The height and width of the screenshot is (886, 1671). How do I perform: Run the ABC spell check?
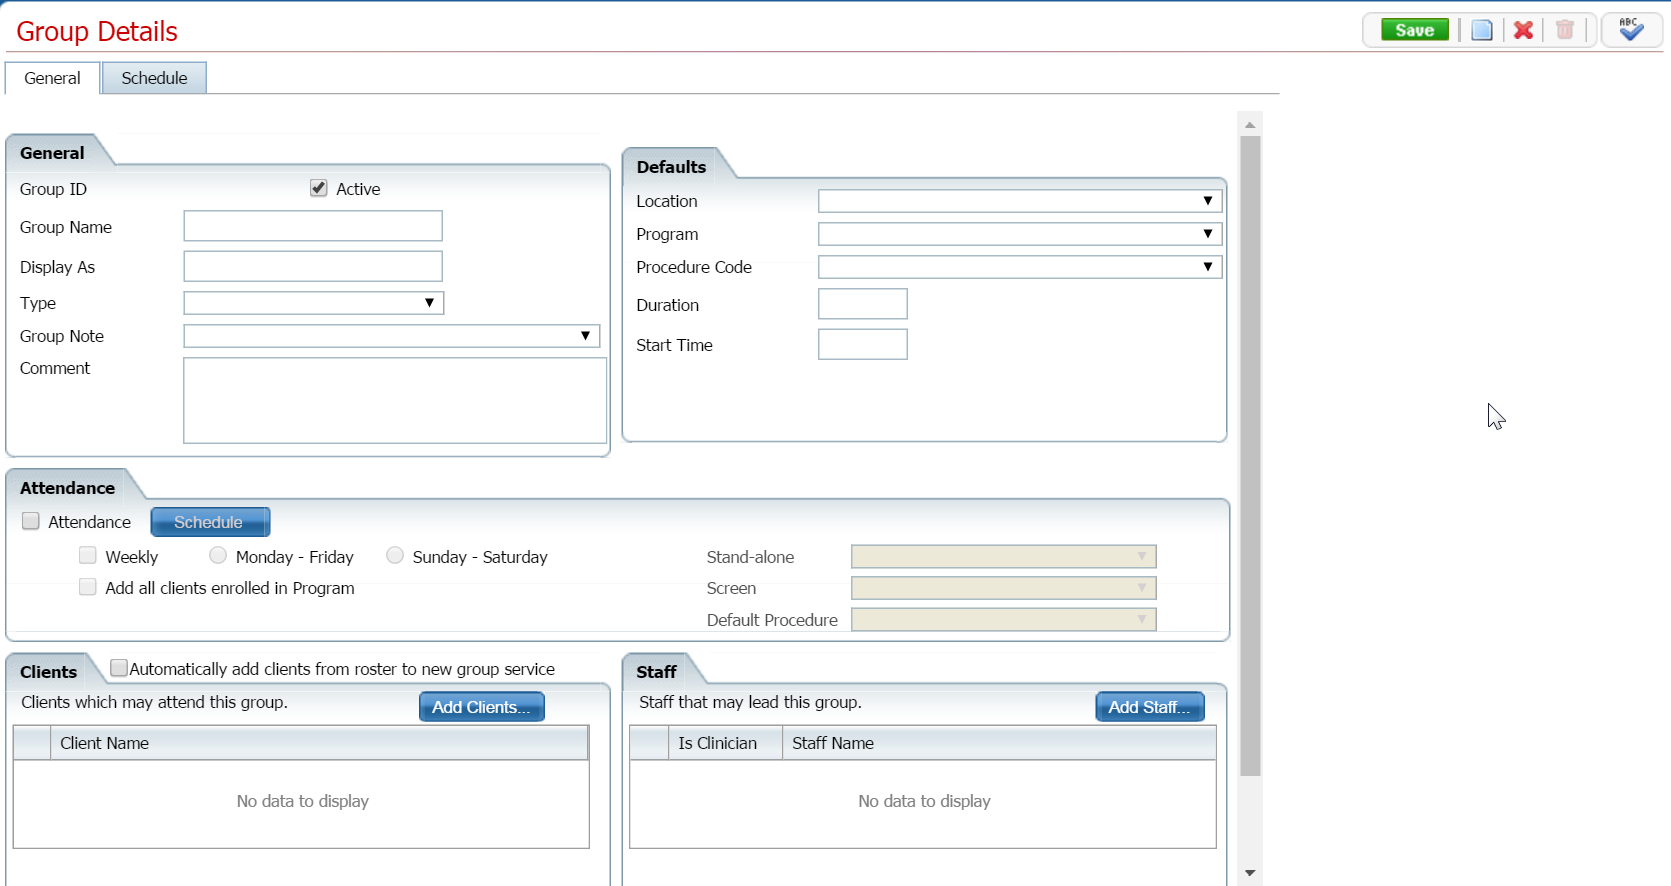[1630, 30]
